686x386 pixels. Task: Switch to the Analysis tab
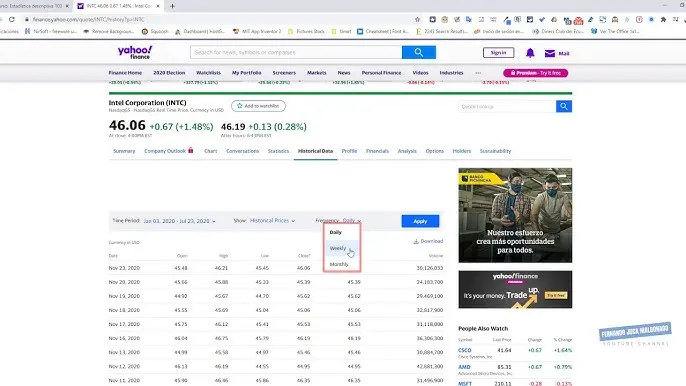tap(407, 151)
